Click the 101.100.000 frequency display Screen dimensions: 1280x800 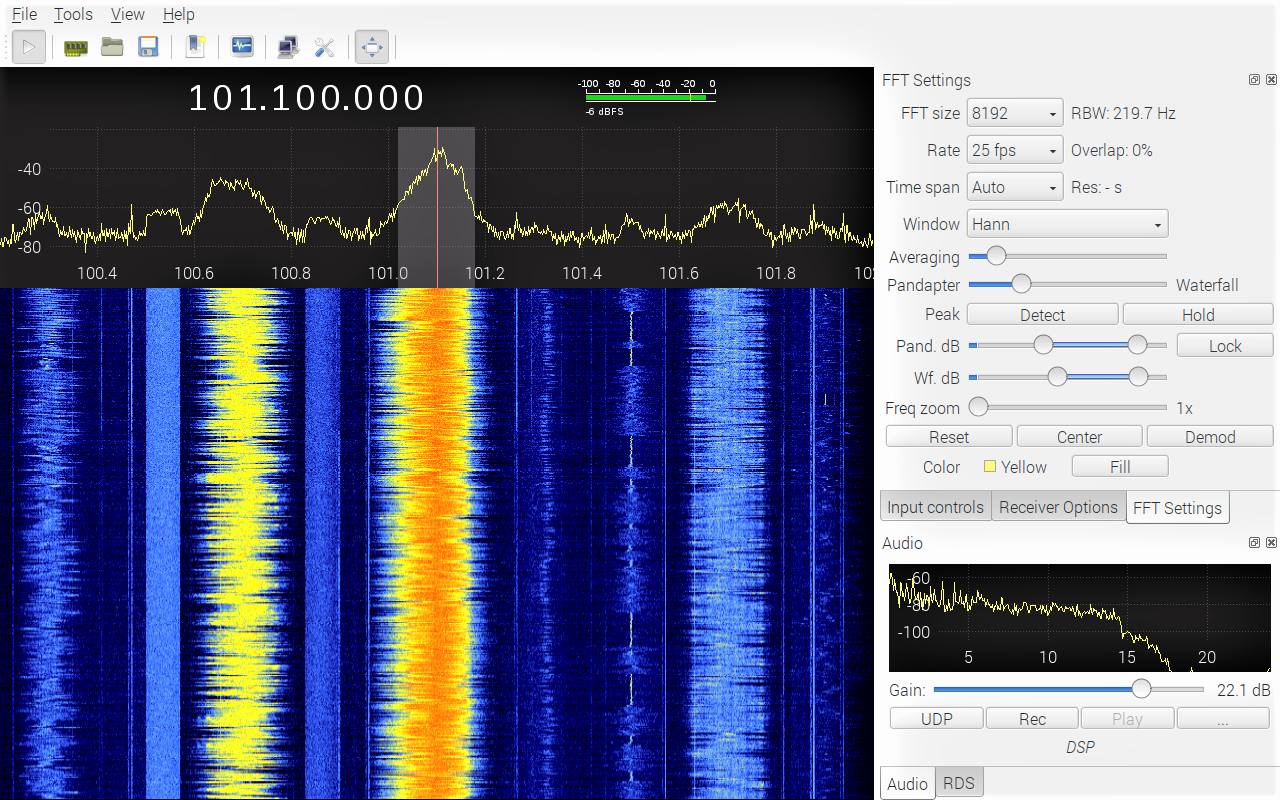tap(306, 98)
